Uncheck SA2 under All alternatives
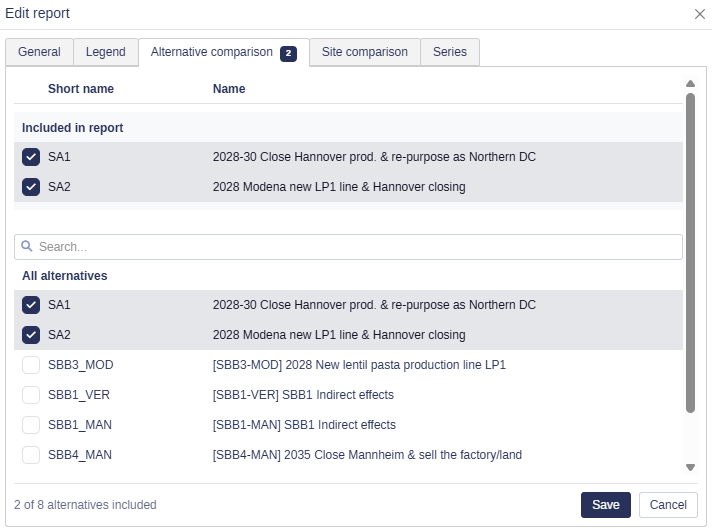The image size is (712, 531). 31,335
